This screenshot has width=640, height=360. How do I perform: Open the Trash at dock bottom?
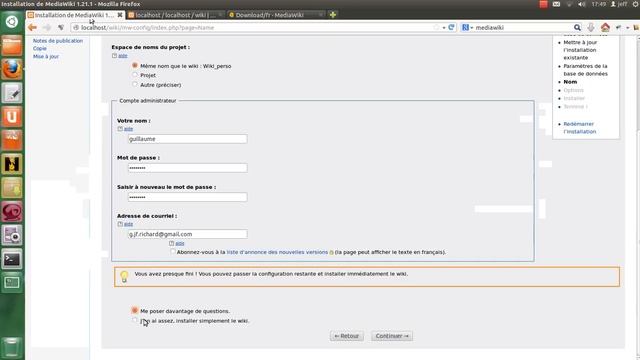click(x=11, y=347)
